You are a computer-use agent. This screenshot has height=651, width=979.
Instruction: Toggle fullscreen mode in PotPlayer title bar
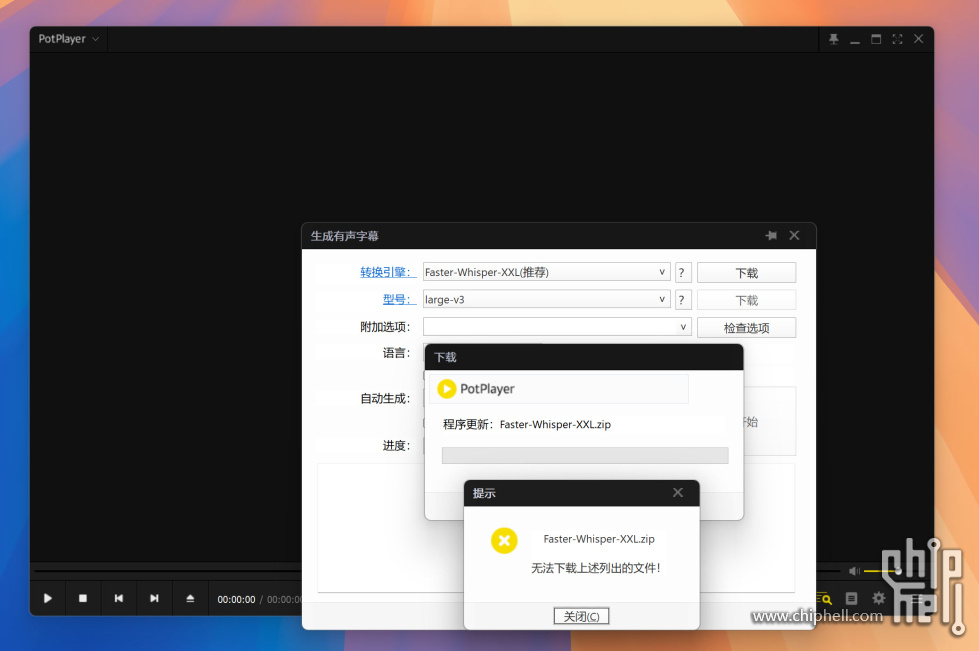[897, 39]
